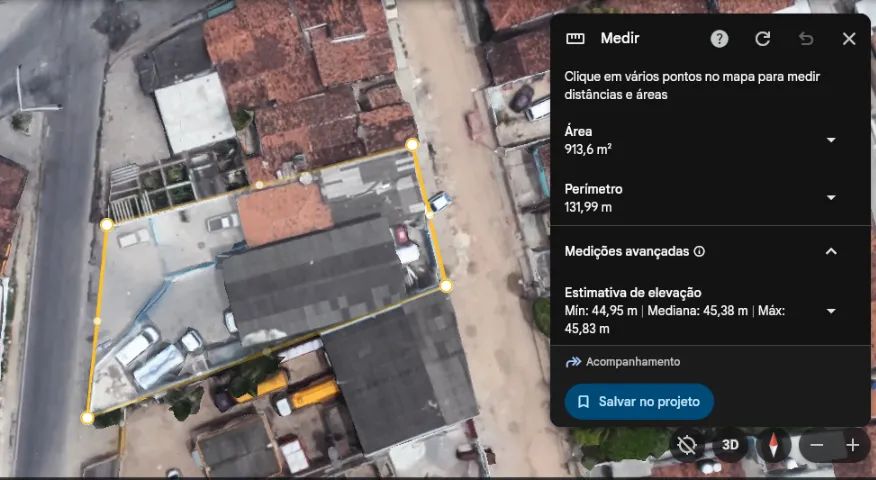Image resolution: width=876 pixels, height=480 pixels.
Task: Click the elevation Mín/Mediana/Máx values text
Action: pyautogui.click(x=675, y=320)
